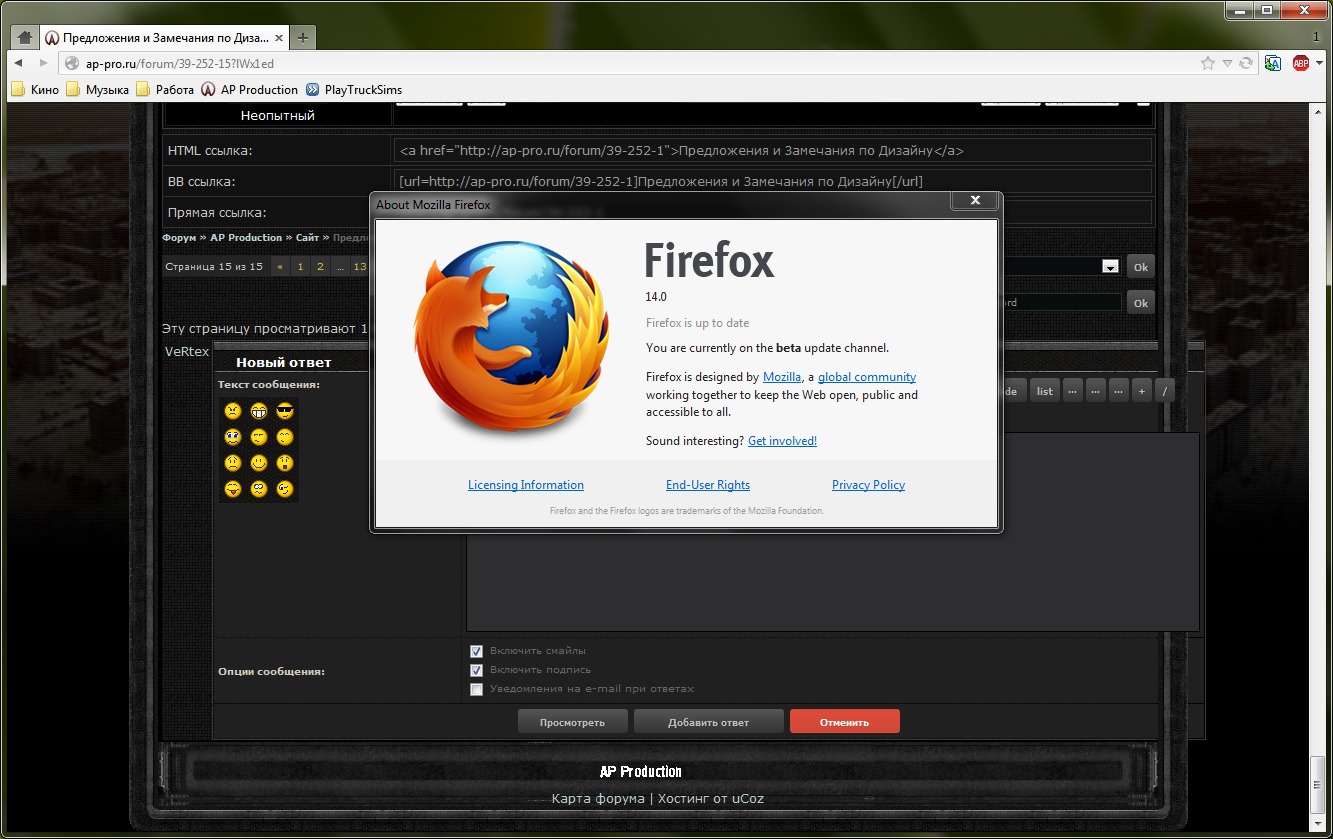The width and height of the screenshot is (1333, 839).
Task: Insert the winking emoticon
Action: [285, 489]
